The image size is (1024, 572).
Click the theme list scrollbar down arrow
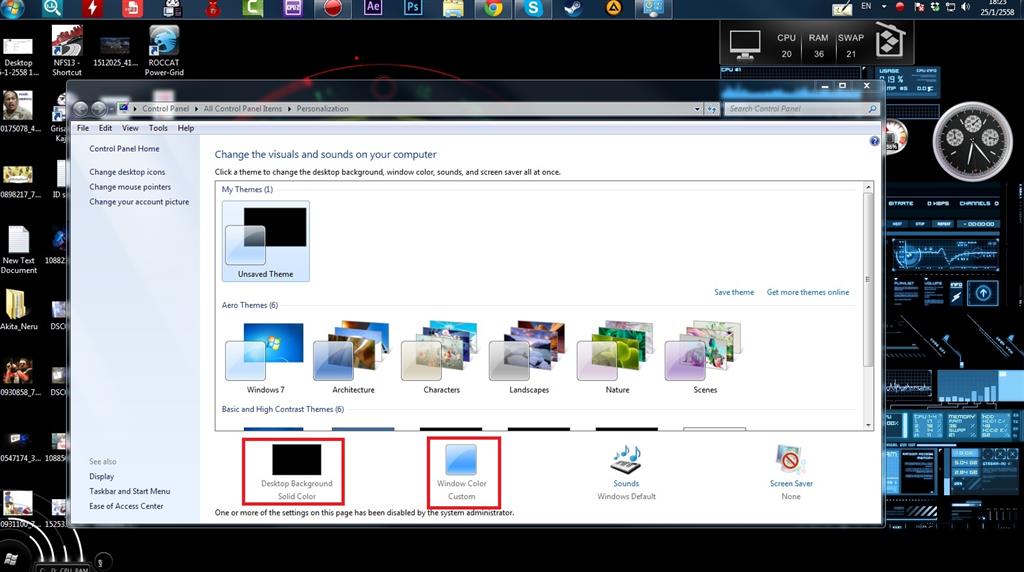coord(868,425)
